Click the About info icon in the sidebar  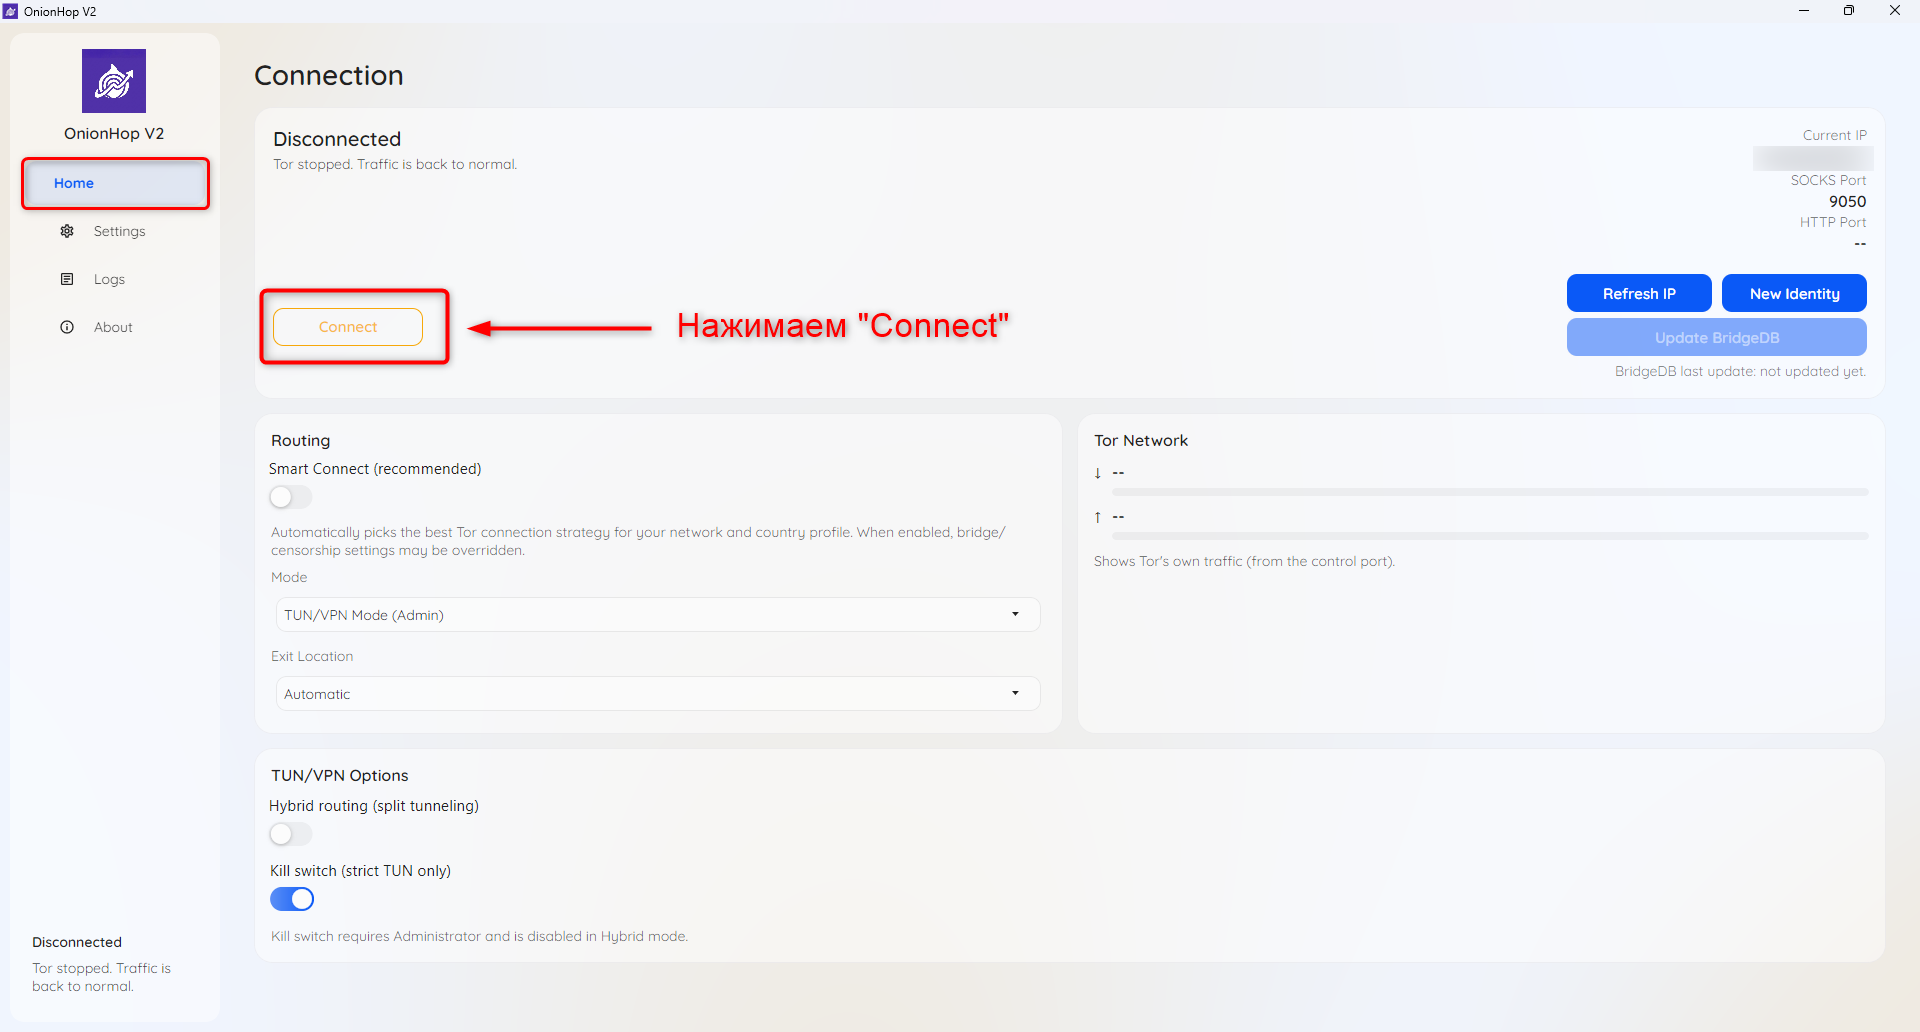pos(67,327)
